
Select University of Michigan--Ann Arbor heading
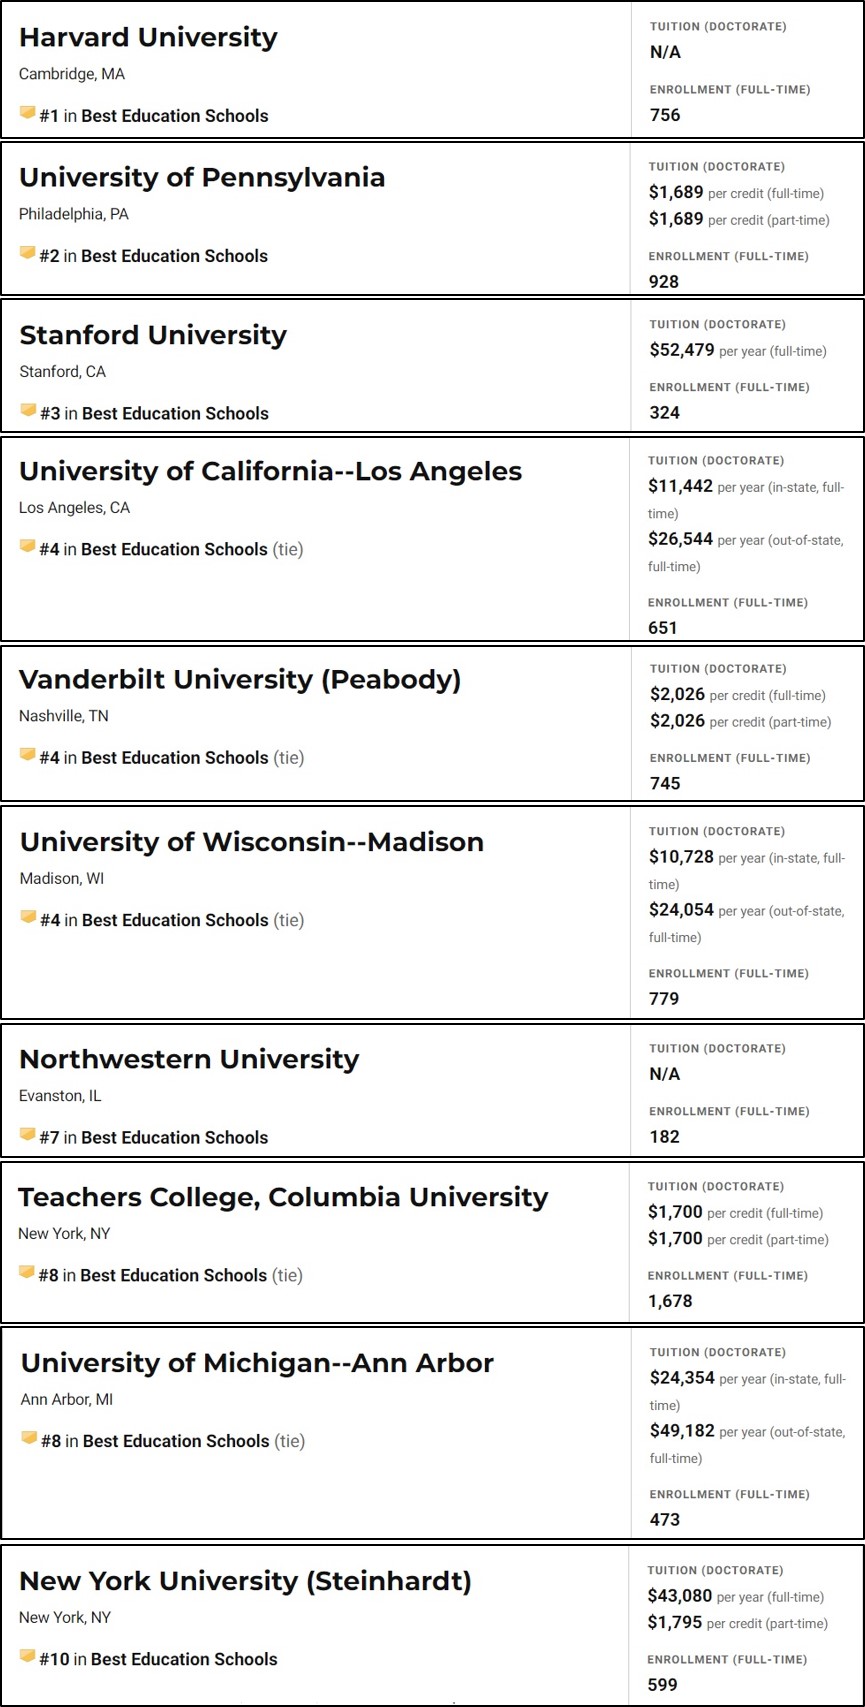click(x=257, y=1363)
